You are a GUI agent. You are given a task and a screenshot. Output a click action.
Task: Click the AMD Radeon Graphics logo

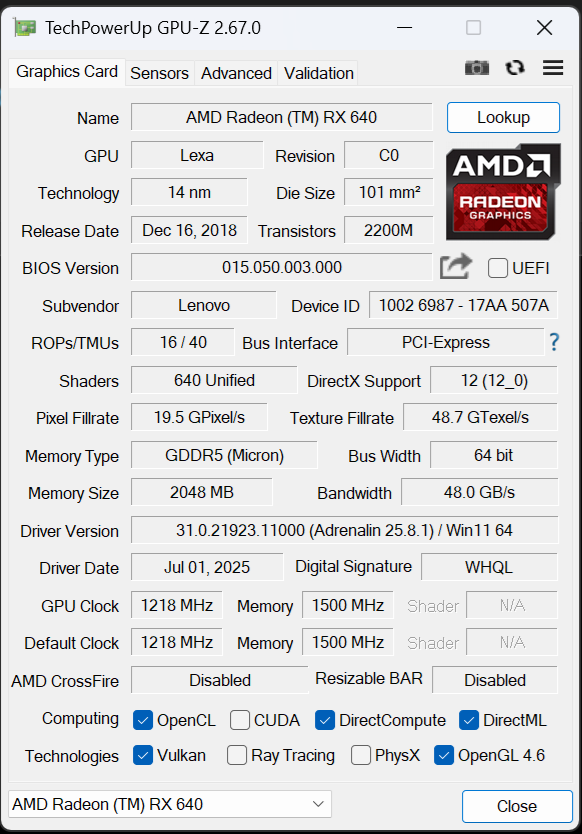[x=502, y=191]
